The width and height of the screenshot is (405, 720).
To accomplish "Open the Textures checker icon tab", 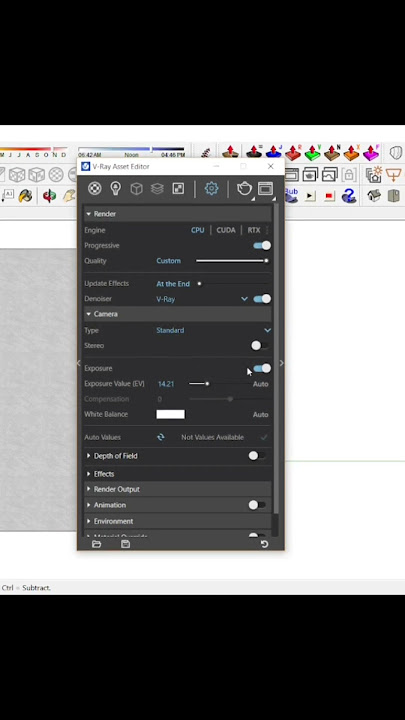I will point(178,188).
